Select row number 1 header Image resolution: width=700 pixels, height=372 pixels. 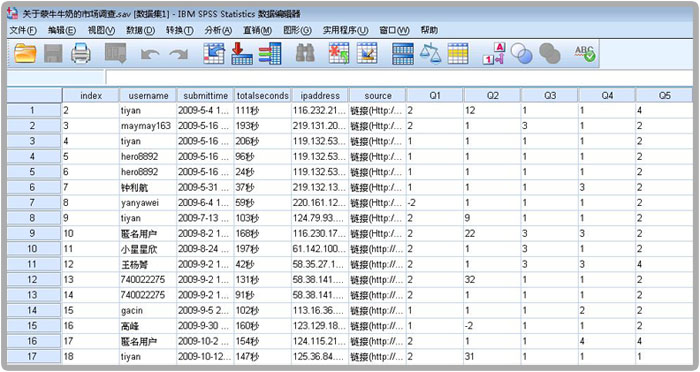[34, 110]
